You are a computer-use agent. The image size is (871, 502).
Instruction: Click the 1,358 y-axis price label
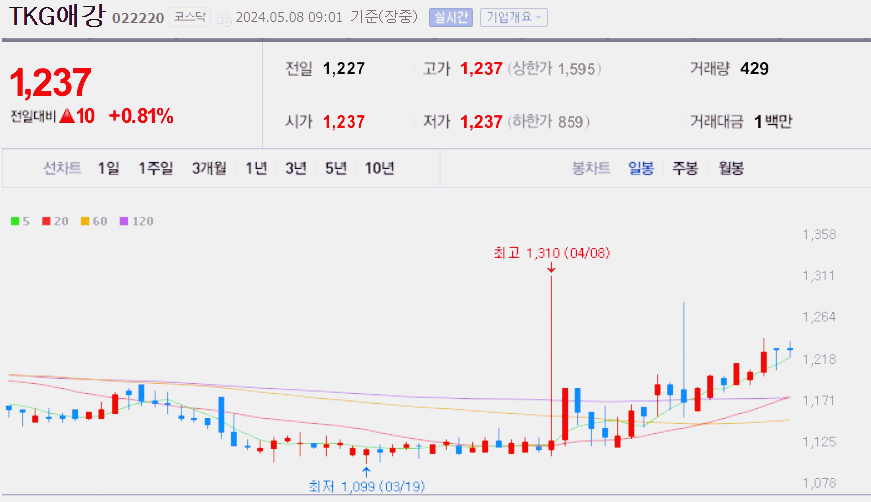[x=819, y=234]
